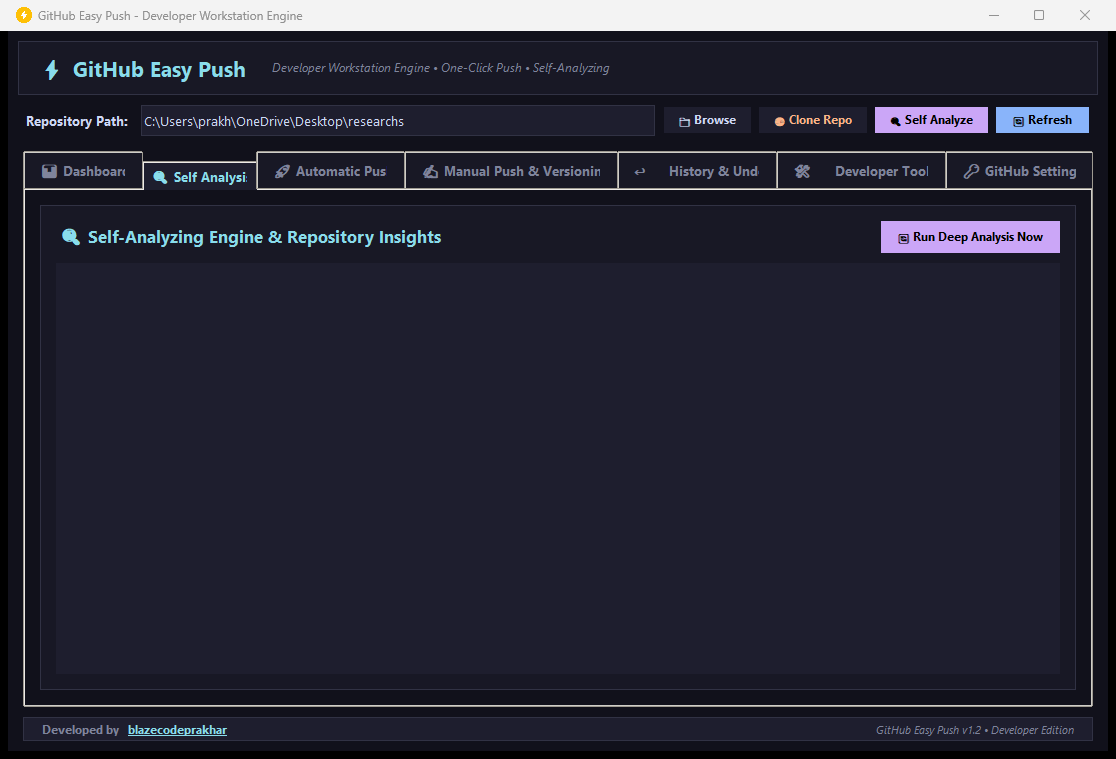Image resolution: width=1116 pixels, height=759 pixels.
Task: Click the tools icon on Developer Tools tab
Action: (x=802, y=171)
